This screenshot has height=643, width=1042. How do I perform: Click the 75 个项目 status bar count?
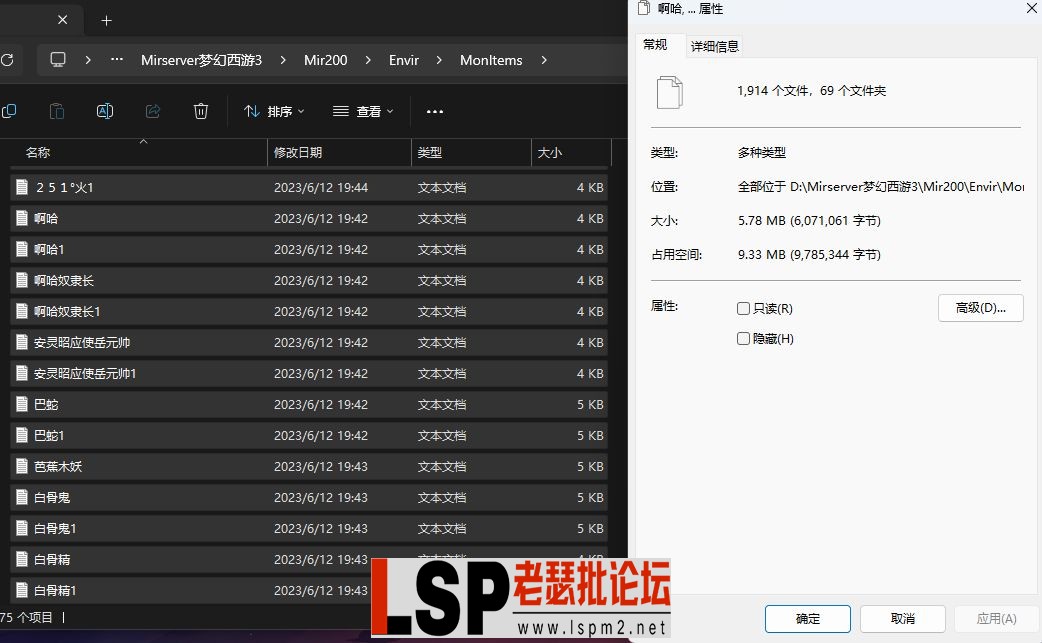coord(27,617)
